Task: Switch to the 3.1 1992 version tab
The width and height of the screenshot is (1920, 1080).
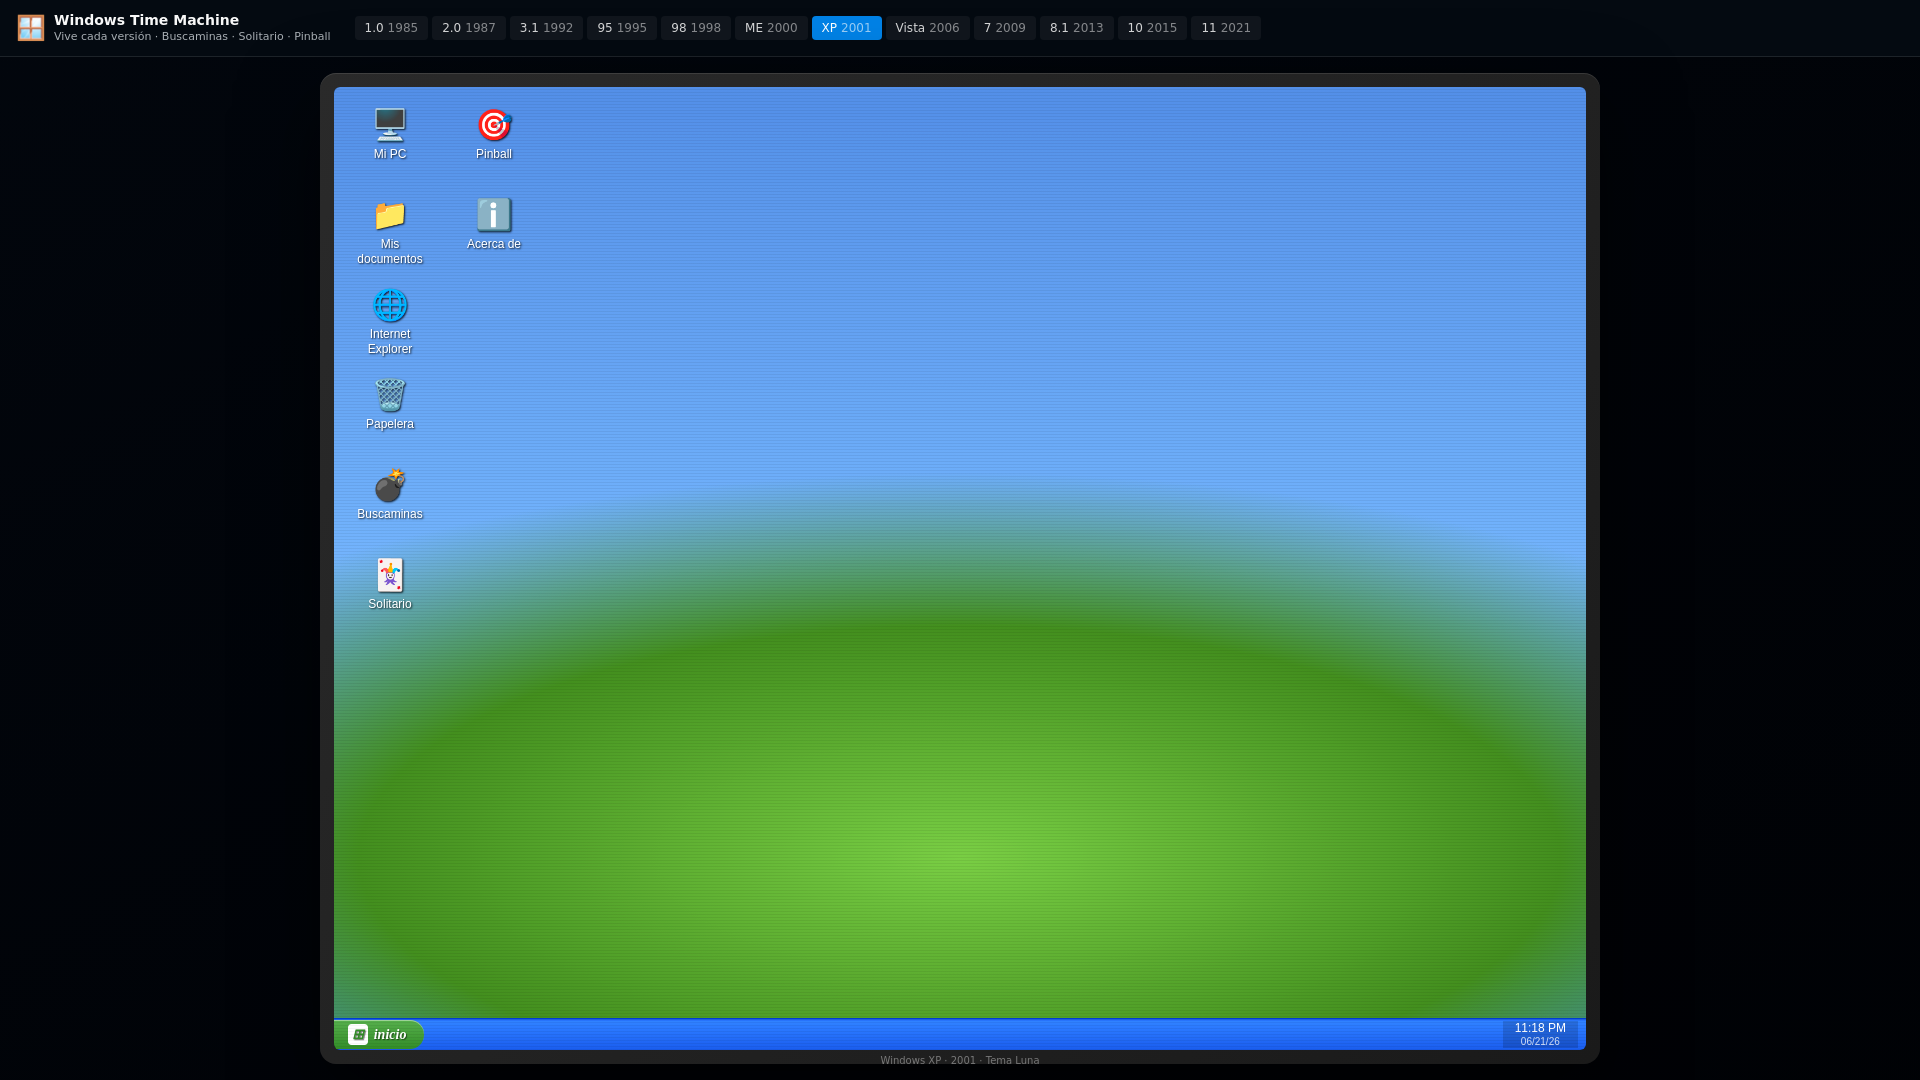Action: coord(546,28)
